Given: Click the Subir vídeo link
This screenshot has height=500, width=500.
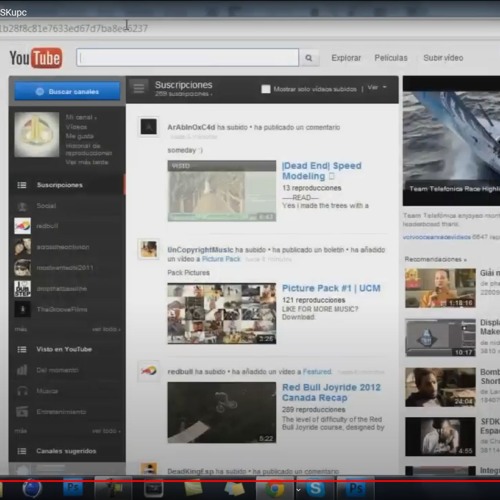Looking at the screenshot, I should coord(443,58).
